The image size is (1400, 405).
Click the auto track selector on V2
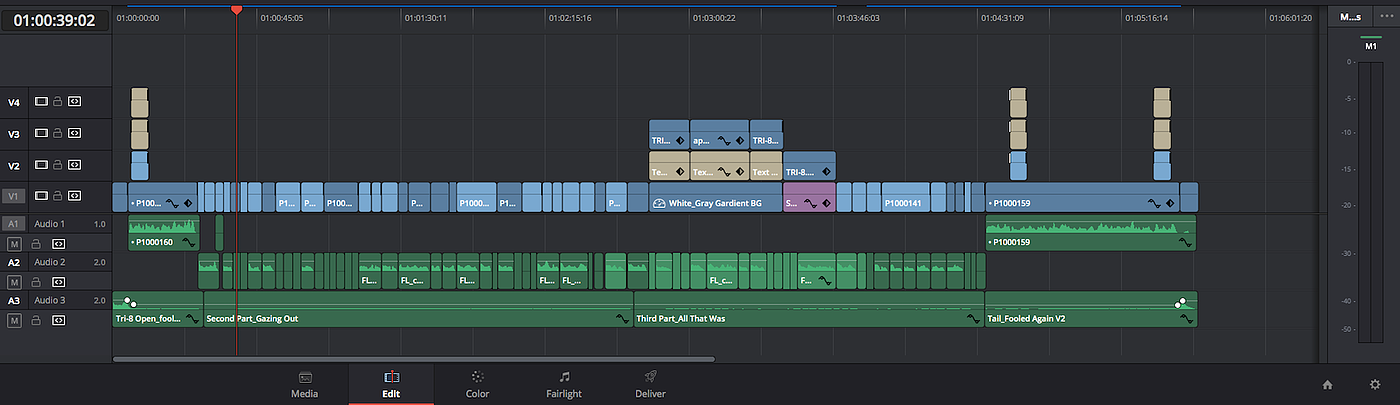pyautogui.click(x=74, y=165)
